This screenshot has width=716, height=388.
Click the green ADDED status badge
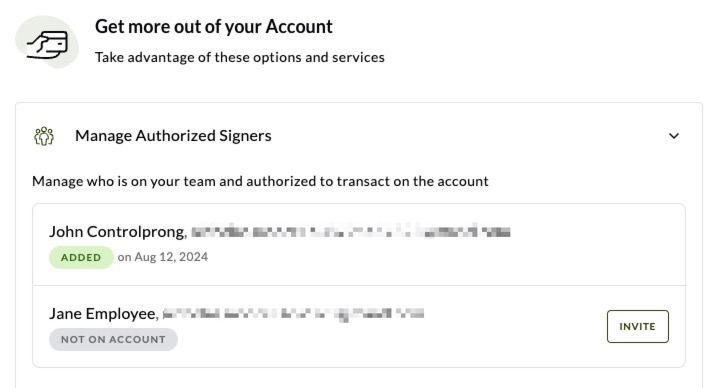pyautogui.click(x=81, y=257)
